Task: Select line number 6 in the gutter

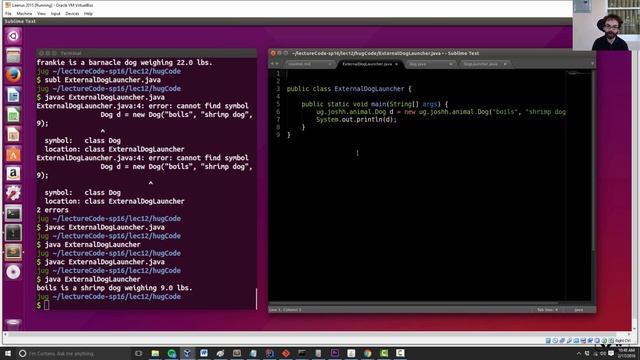Action: [x=278, y=112]
